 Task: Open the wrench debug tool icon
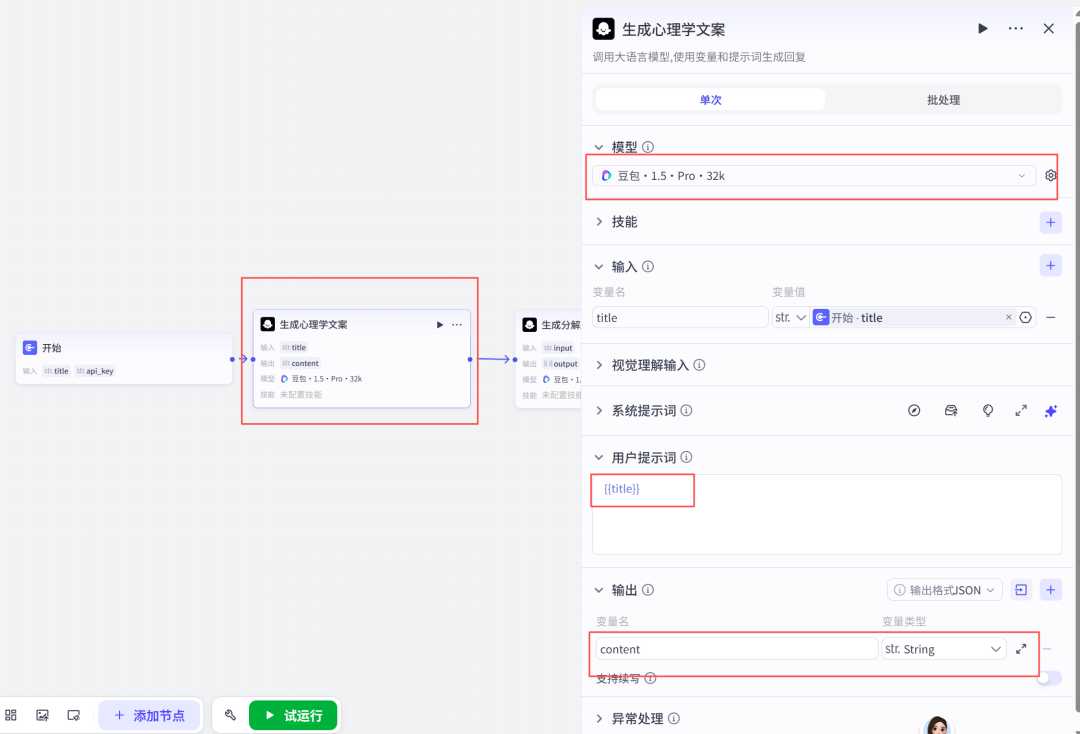click(230, 715)
